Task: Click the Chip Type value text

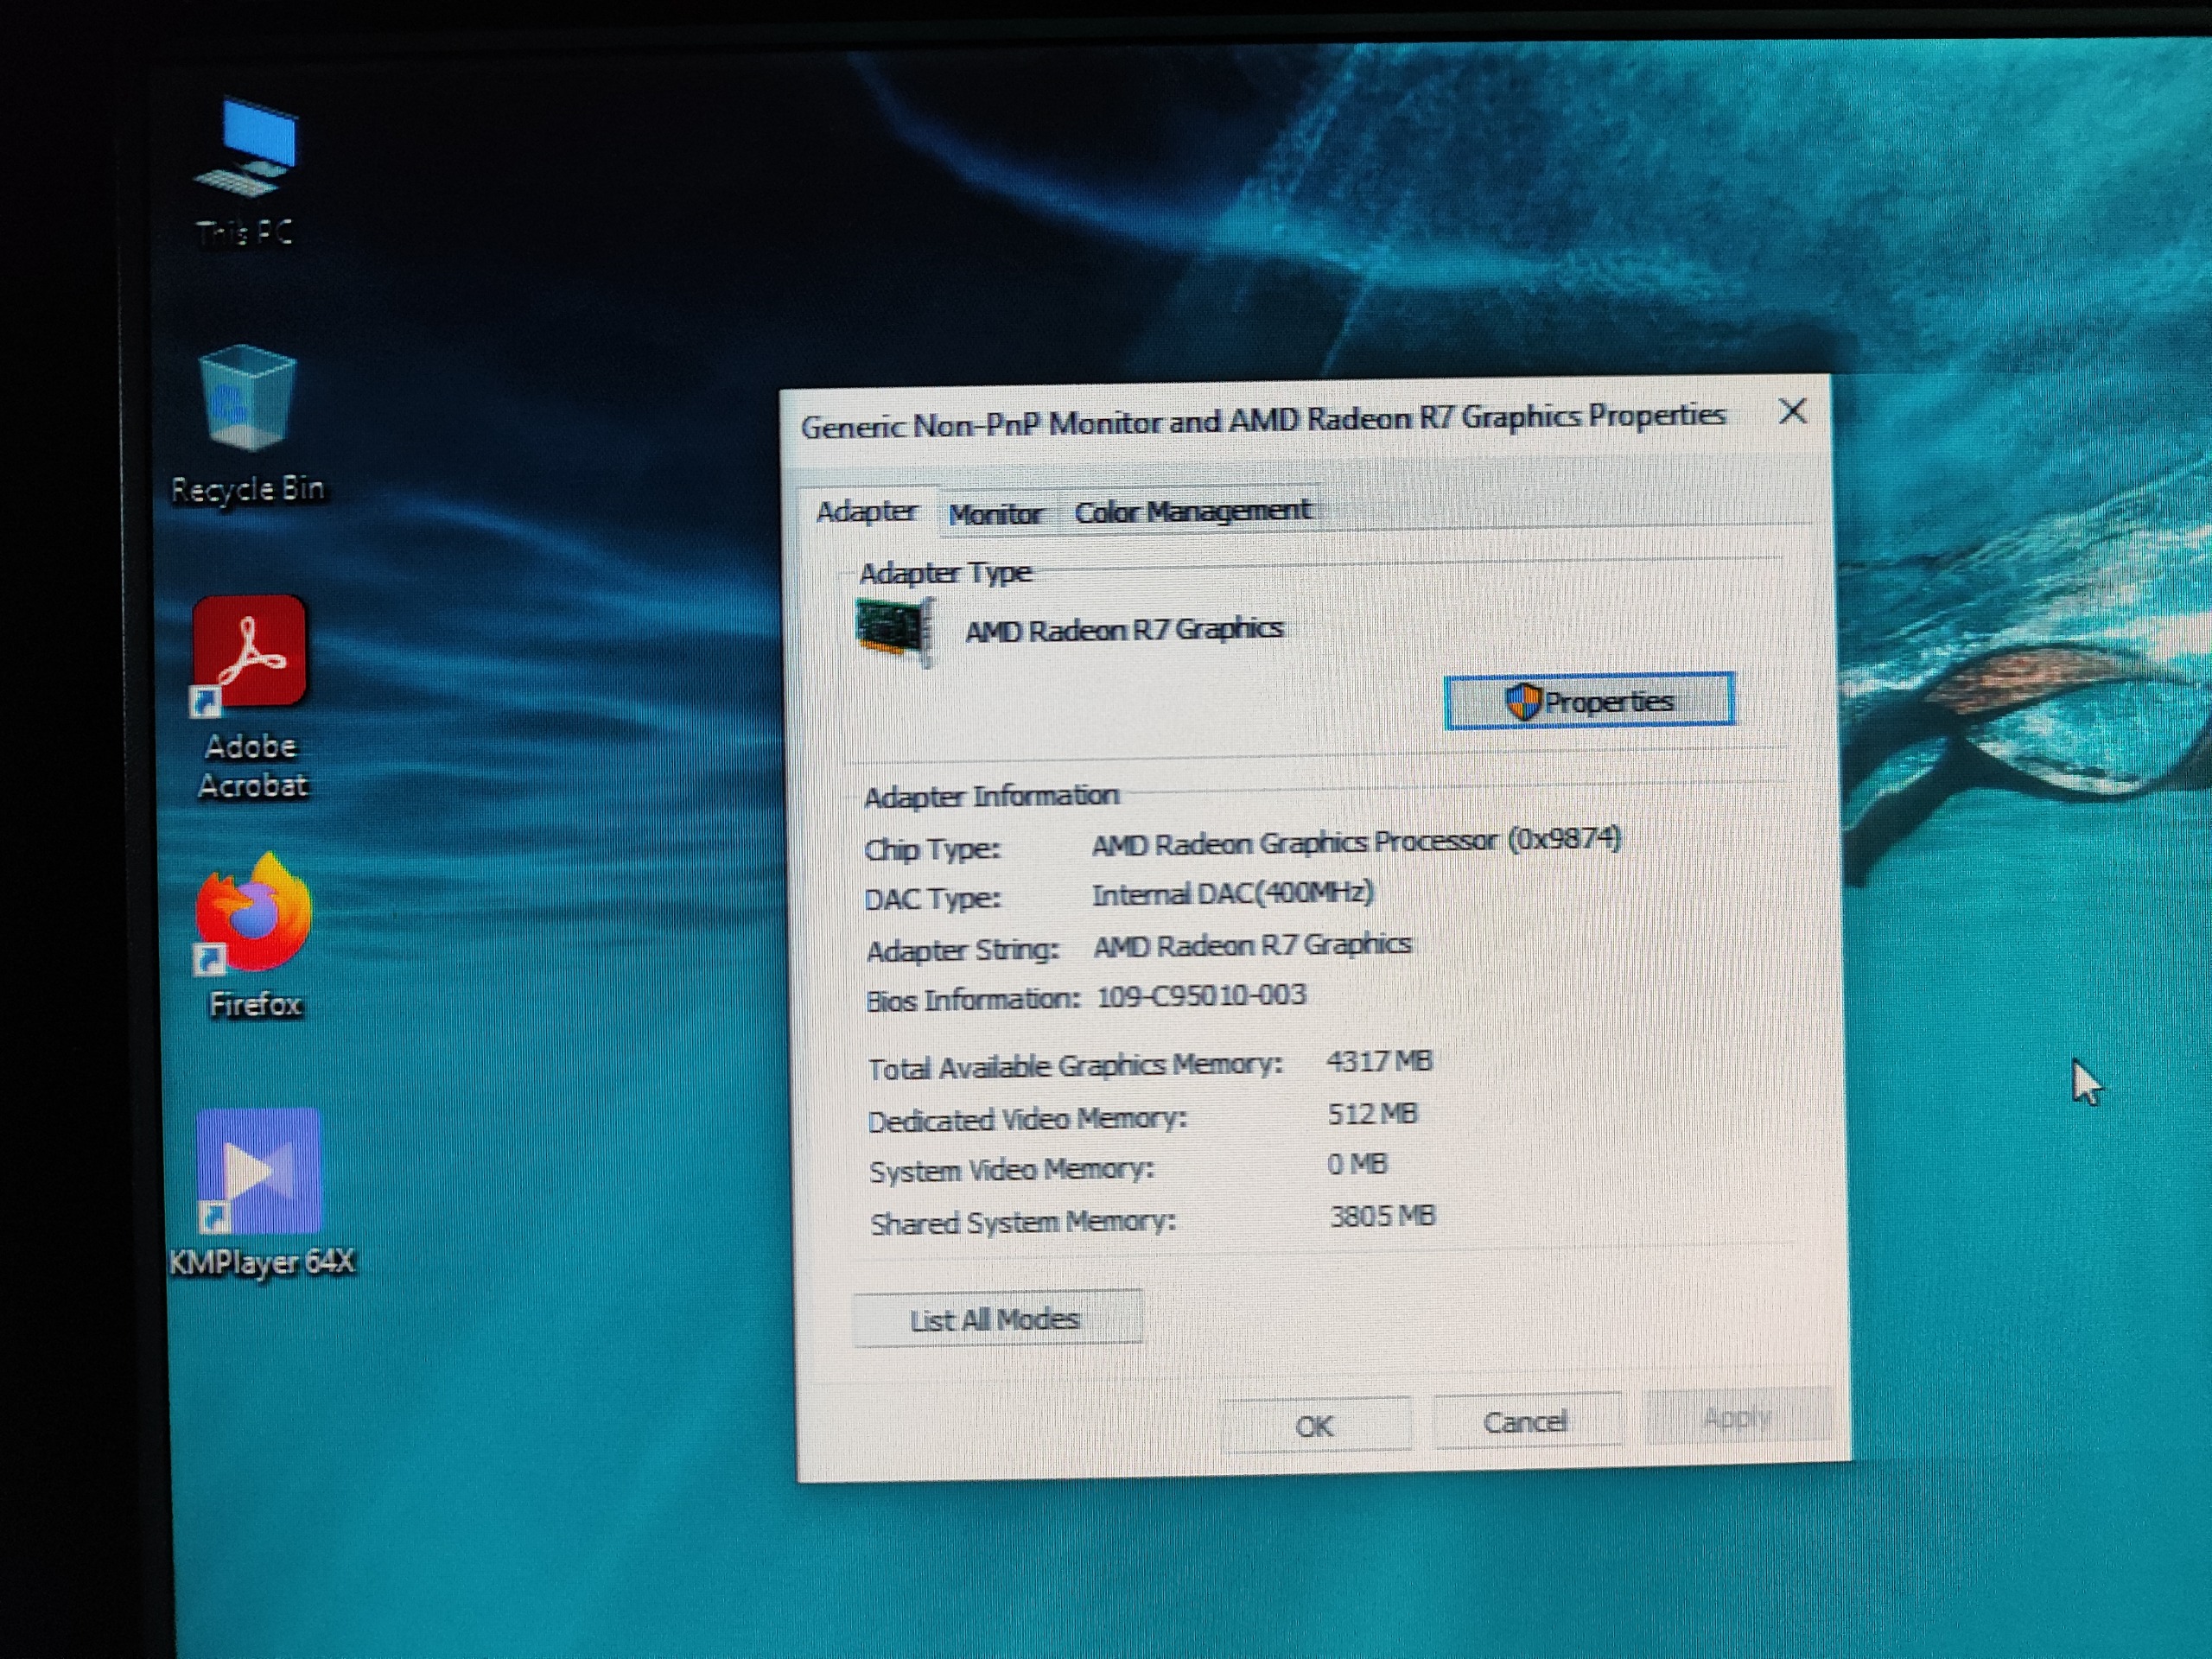Action: coord(1355,842)
